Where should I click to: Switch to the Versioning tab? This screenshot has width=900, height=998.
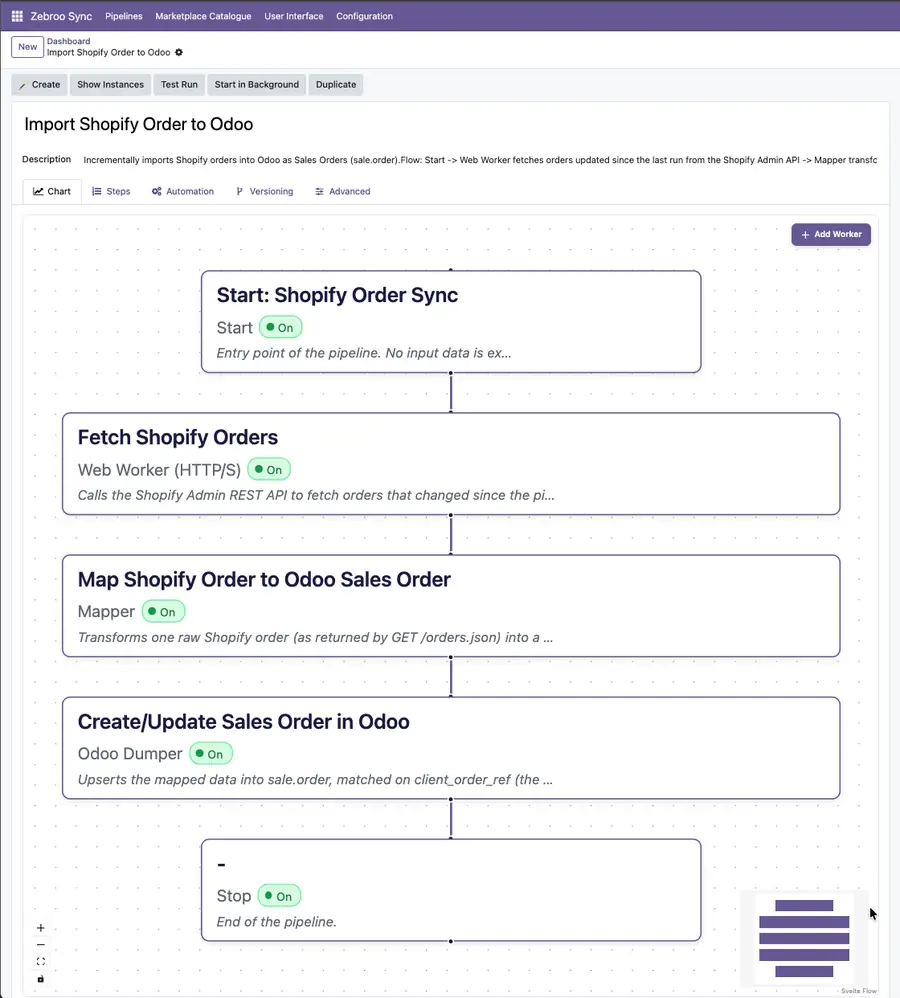[x=264, y=191]
